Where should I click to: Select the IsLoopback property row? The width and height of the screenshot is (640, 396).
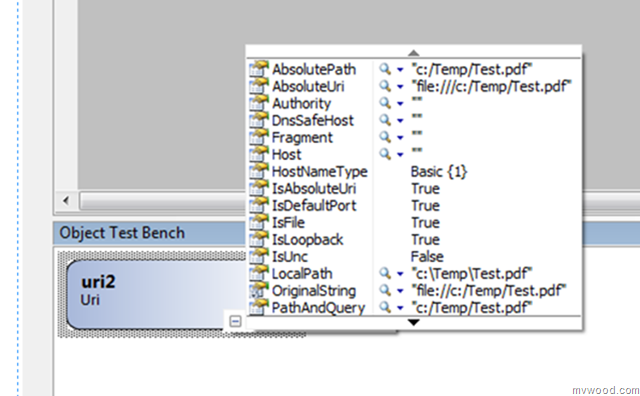coord(414,240)
